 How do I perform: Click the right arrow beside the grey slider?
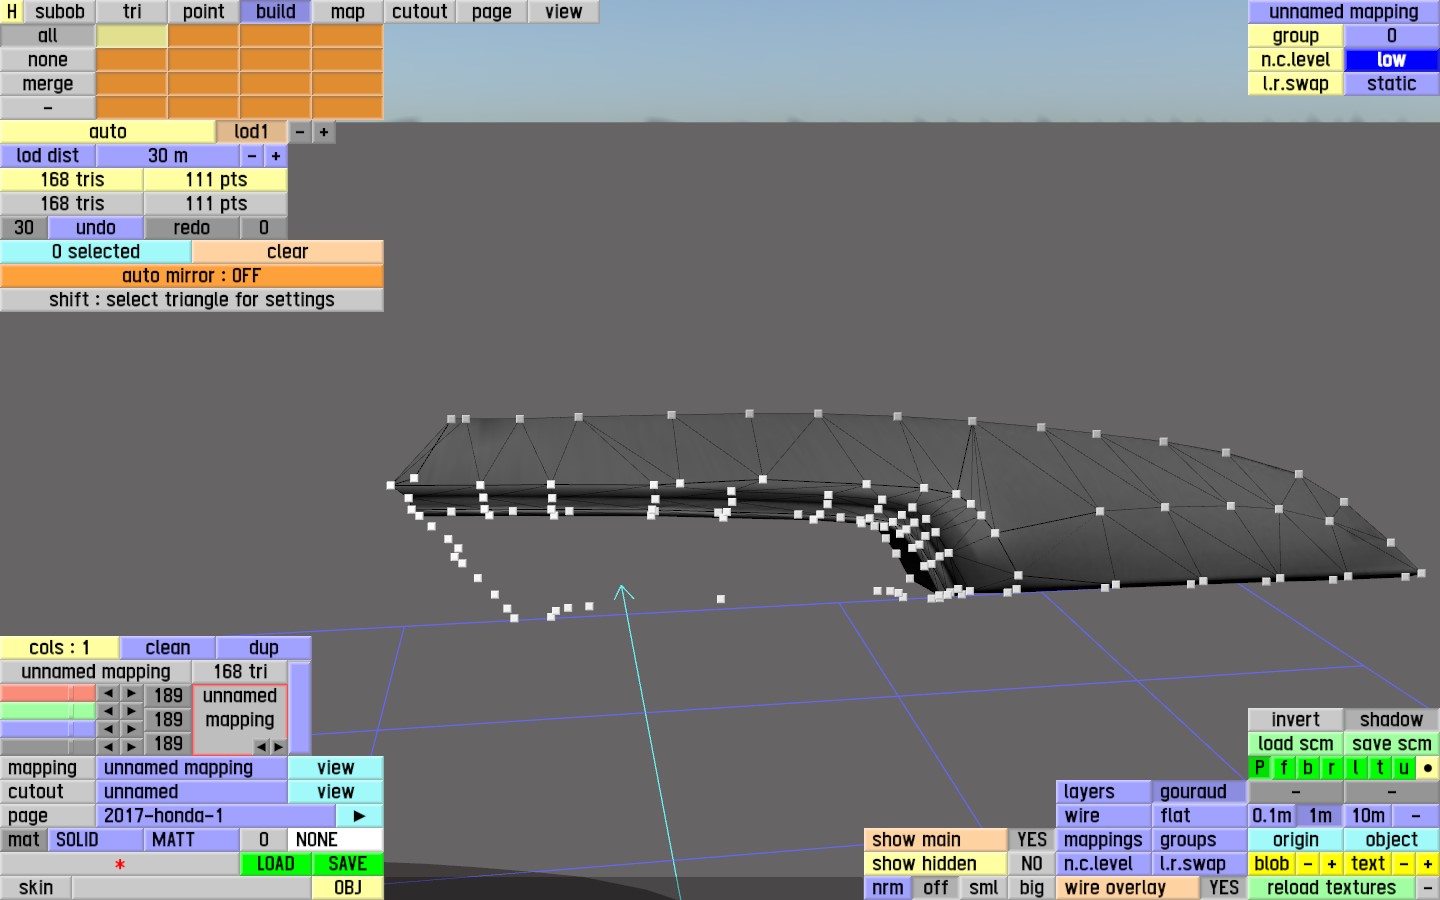coord(132,747)
